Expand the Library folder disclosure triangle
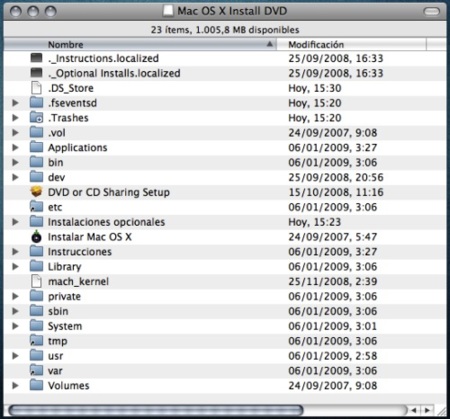450x419 pixels. click(x=15, y=266)
